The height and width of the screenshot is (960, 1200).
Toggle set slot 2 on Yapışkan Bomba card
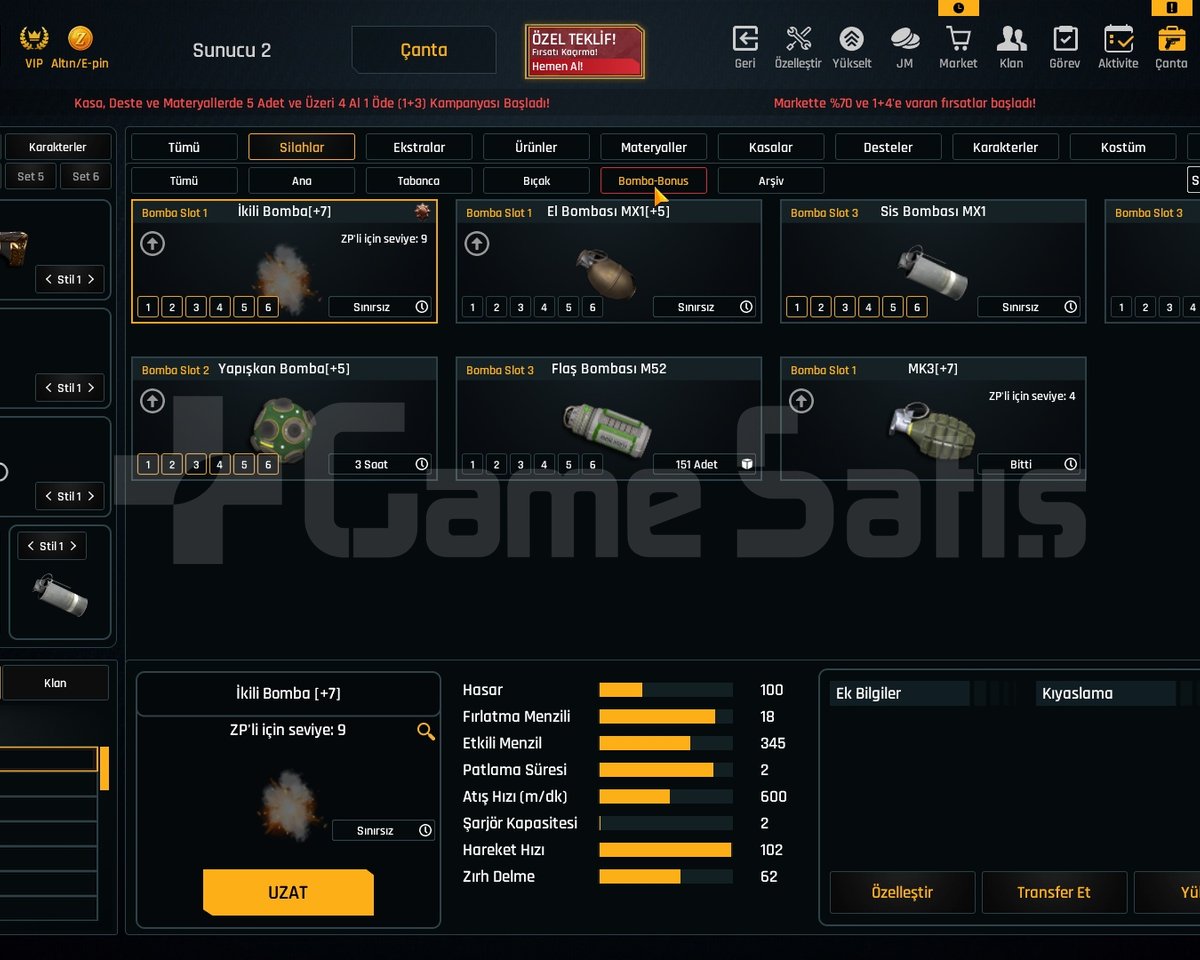(172, 464)
